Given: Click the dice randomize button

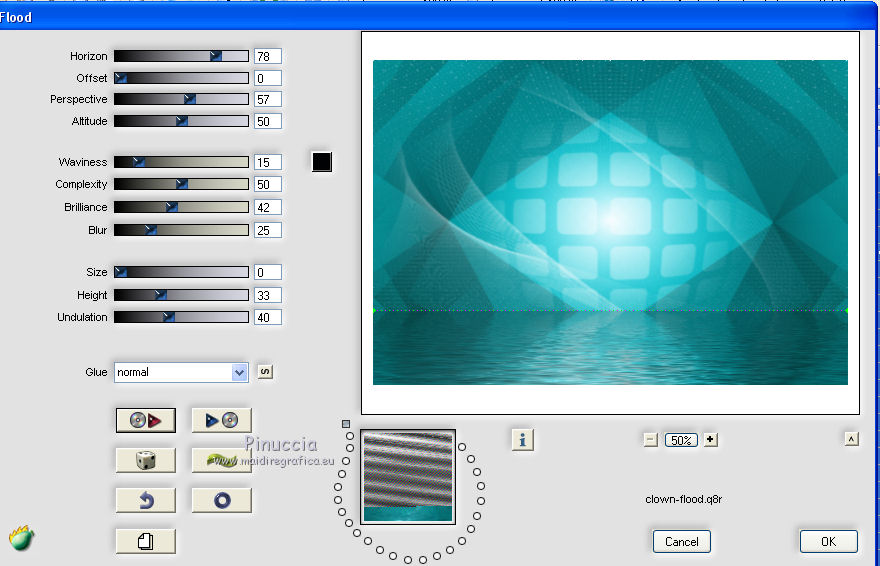Looking at the screenshot, I should coord(145,460).
